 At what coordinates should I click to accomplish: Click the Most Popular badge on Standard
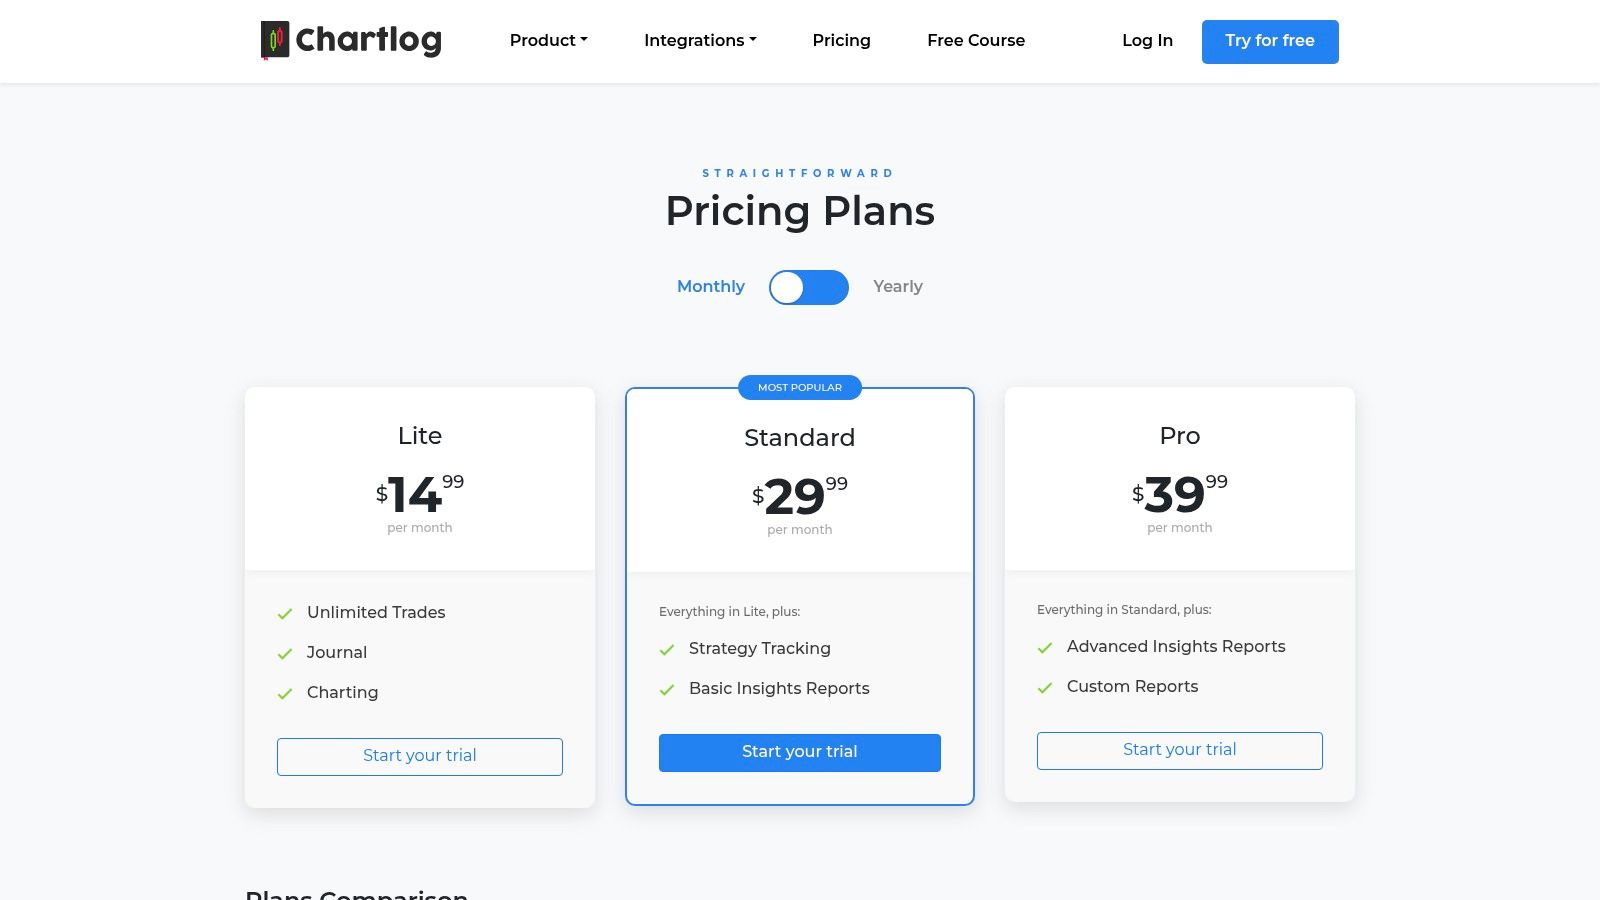800,387
